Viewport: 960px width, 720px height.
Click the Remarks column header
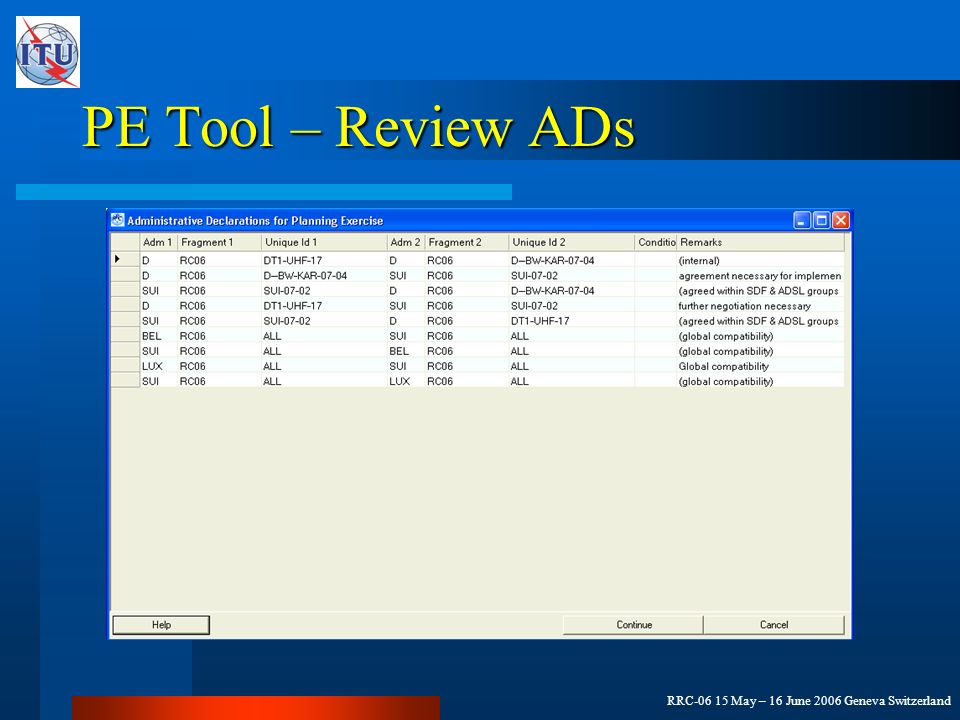pos(760,242)
